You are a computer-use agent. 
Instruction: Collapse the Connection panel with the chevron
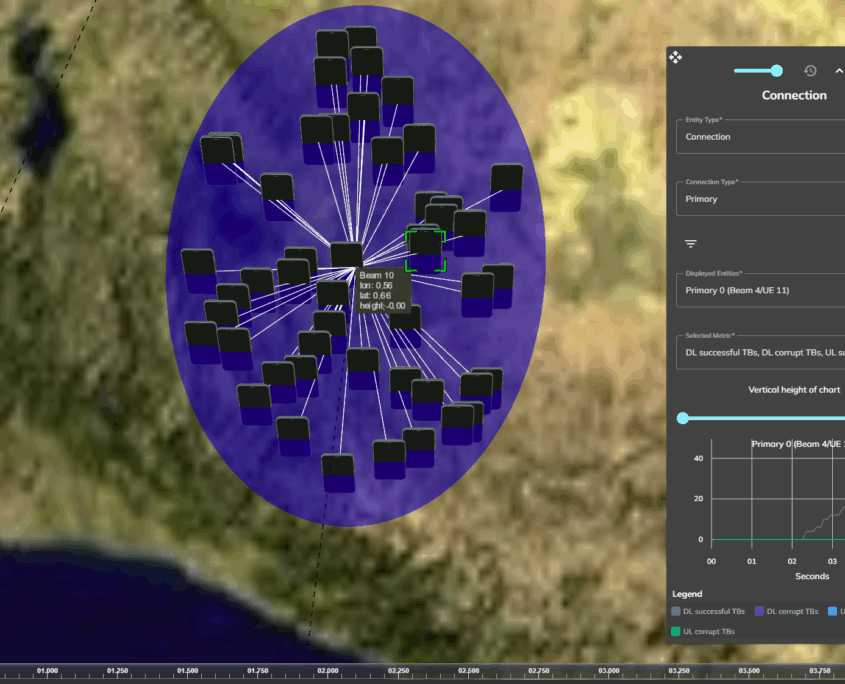click(x=838, y=71)
